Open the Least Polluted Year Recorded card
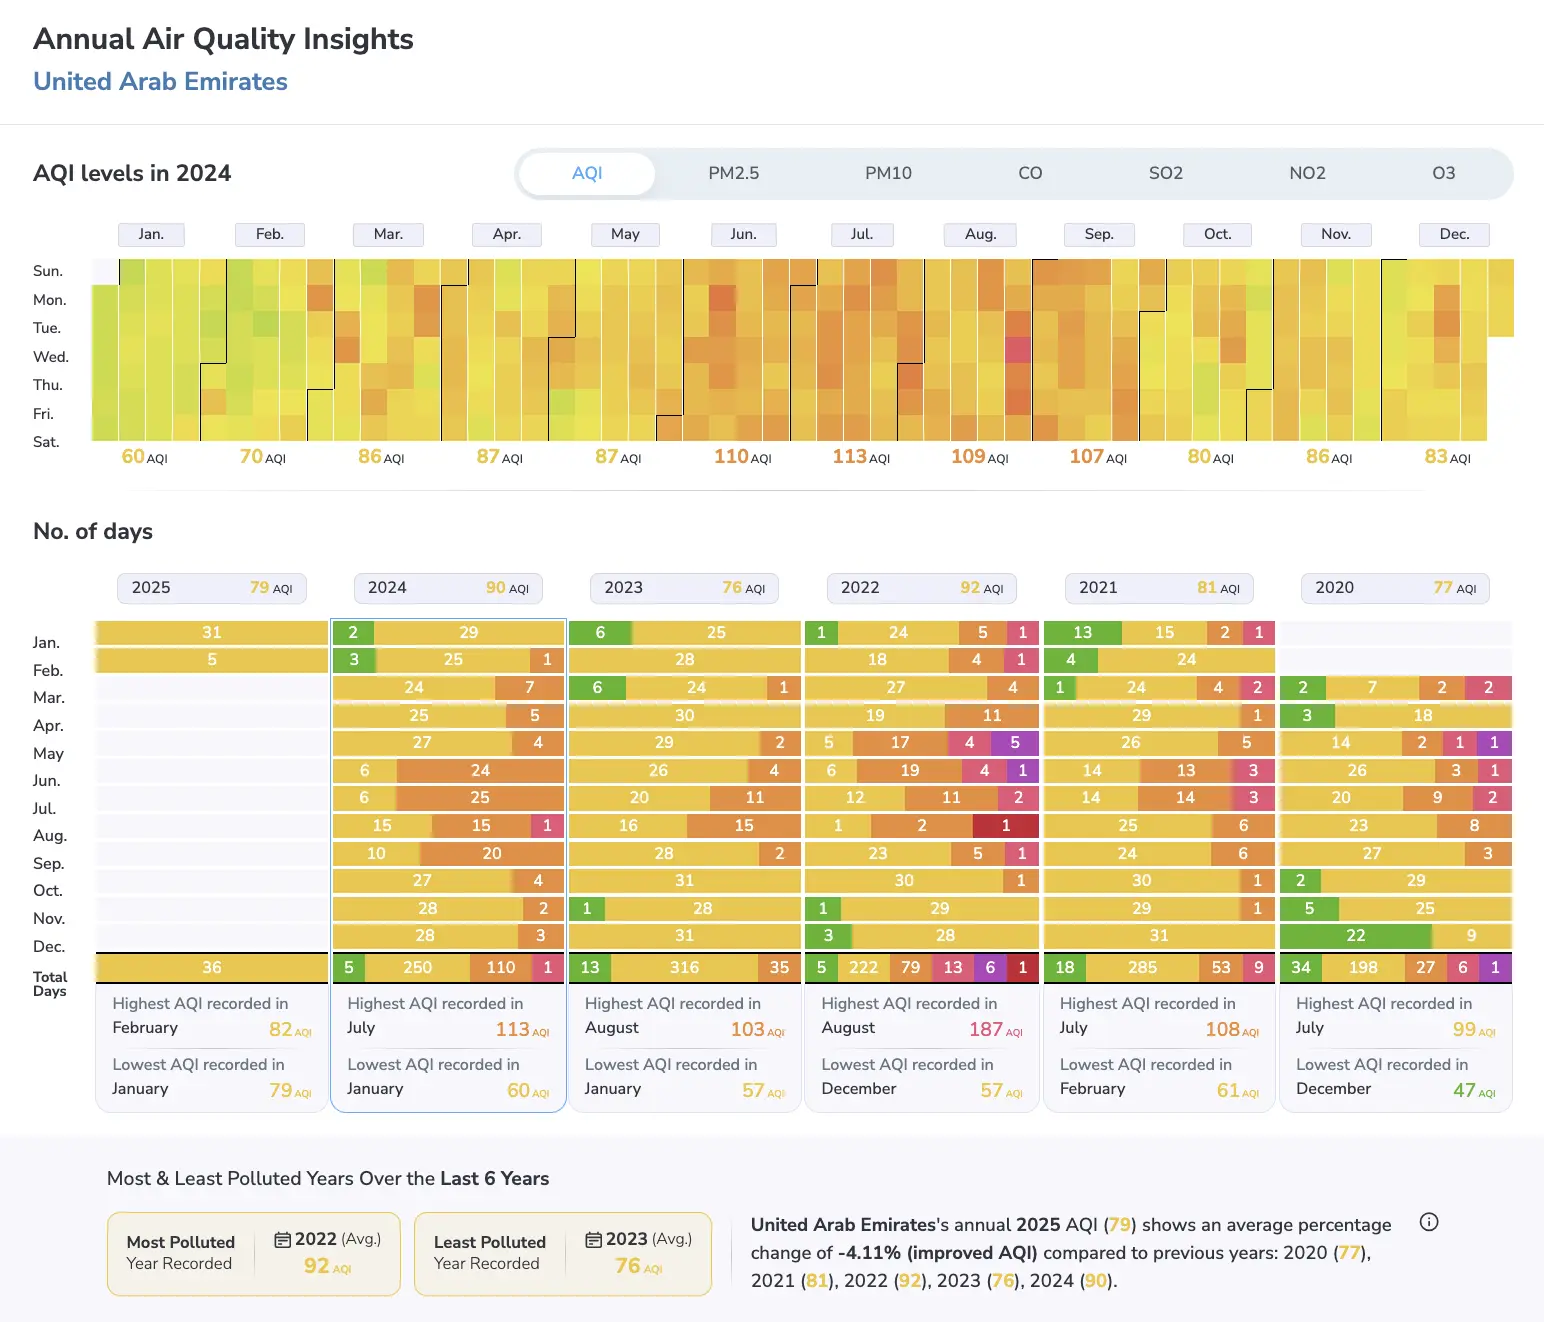This screenshot has width=1544, height=1322. tap(563, 1254)
